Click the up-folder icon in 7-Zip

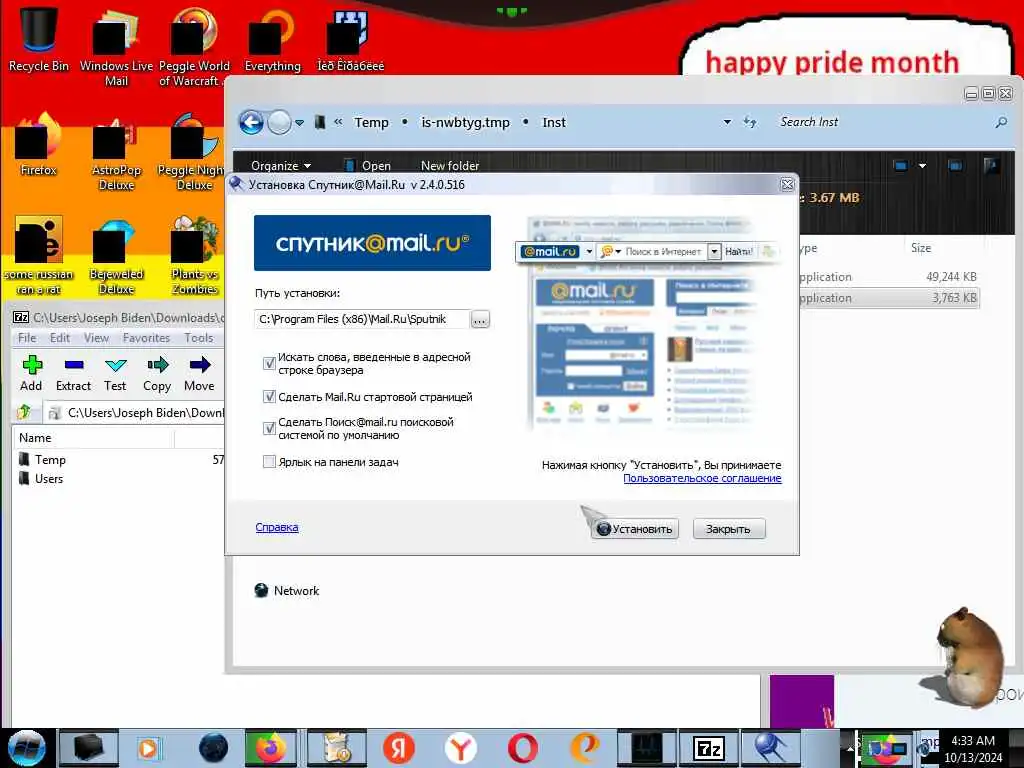tap(24, 412)
